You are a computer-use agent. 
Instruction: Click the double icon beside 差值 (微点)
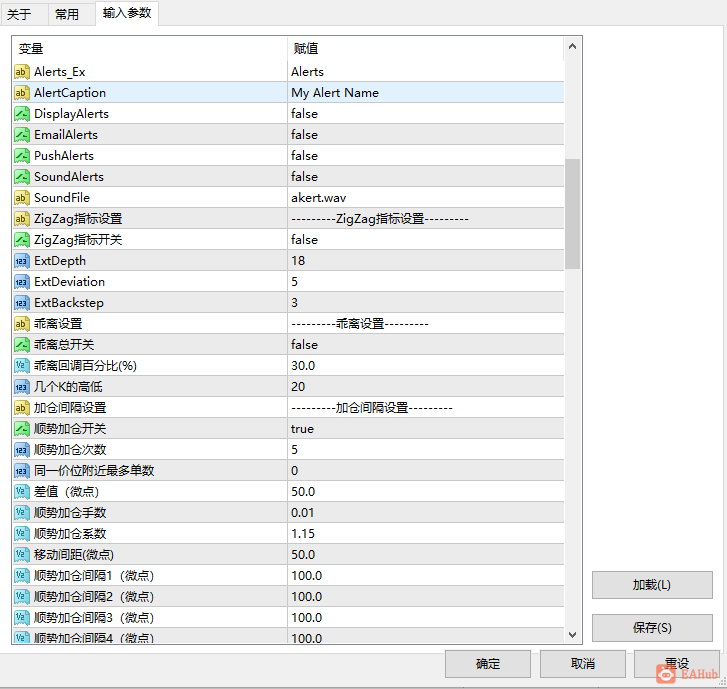(x=22, y=492)
